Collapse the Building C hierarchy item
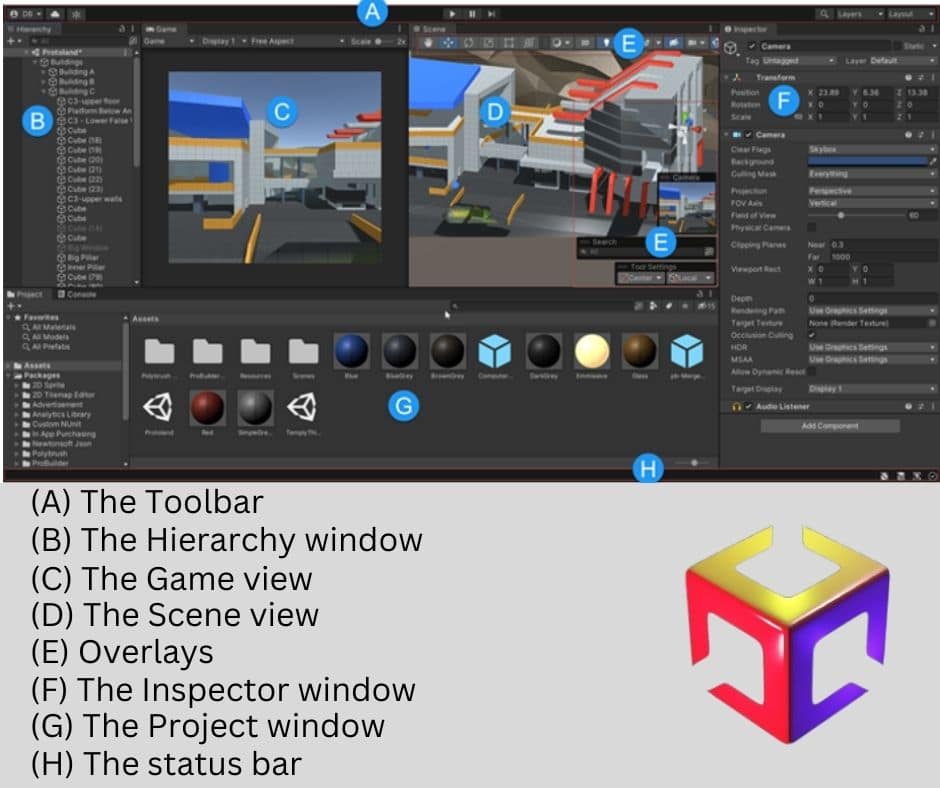This screenshot has height=788, width=940. coord(42,91)
